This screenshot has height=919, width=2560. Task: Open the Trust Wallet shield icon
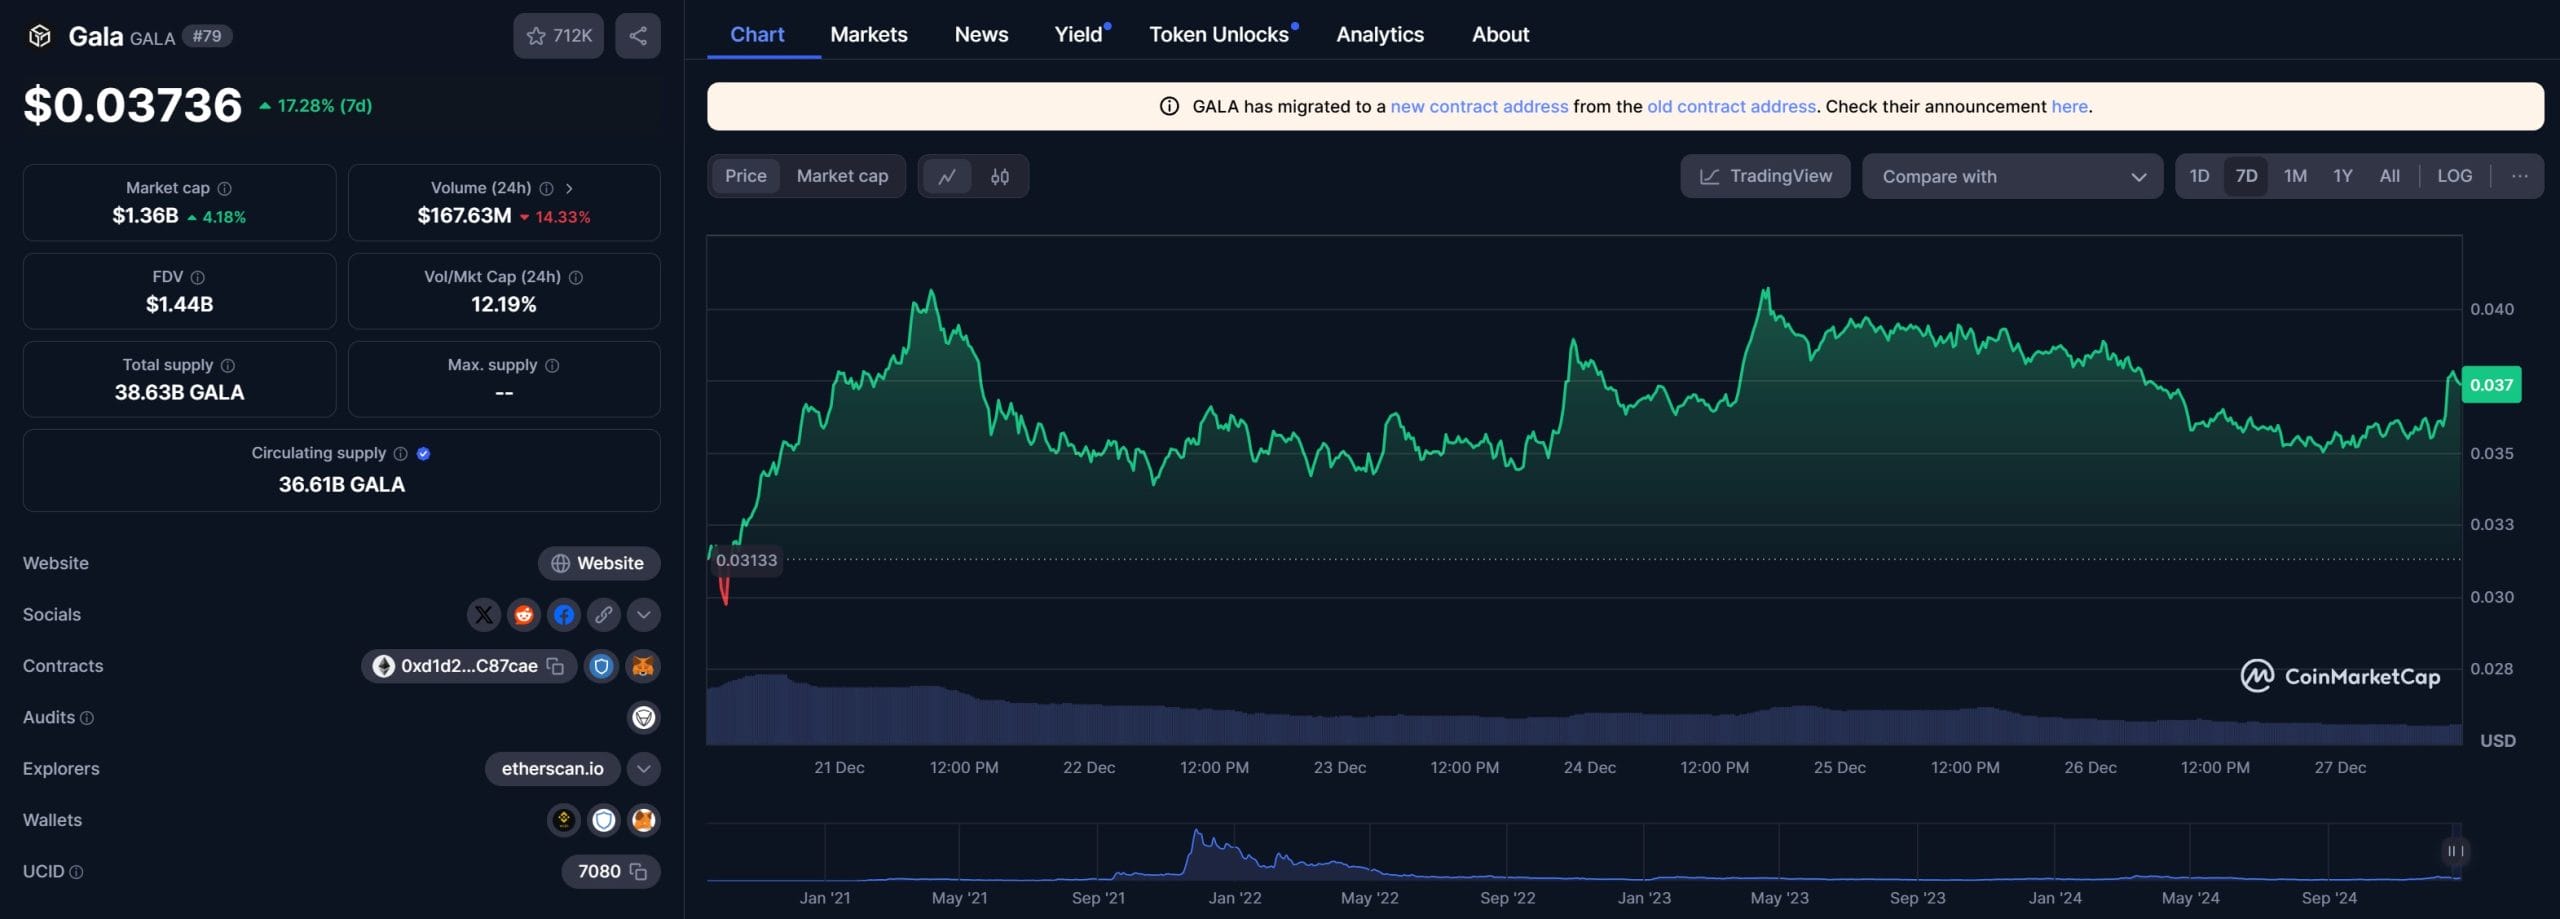[604, 820]
